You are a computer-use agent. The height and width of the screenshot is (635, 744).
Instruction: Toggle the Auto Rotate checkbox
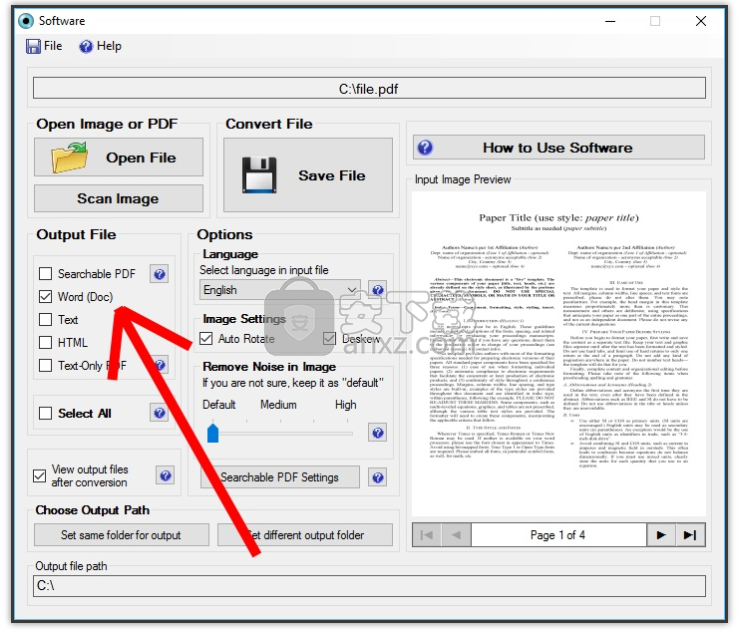coord(206,339)
